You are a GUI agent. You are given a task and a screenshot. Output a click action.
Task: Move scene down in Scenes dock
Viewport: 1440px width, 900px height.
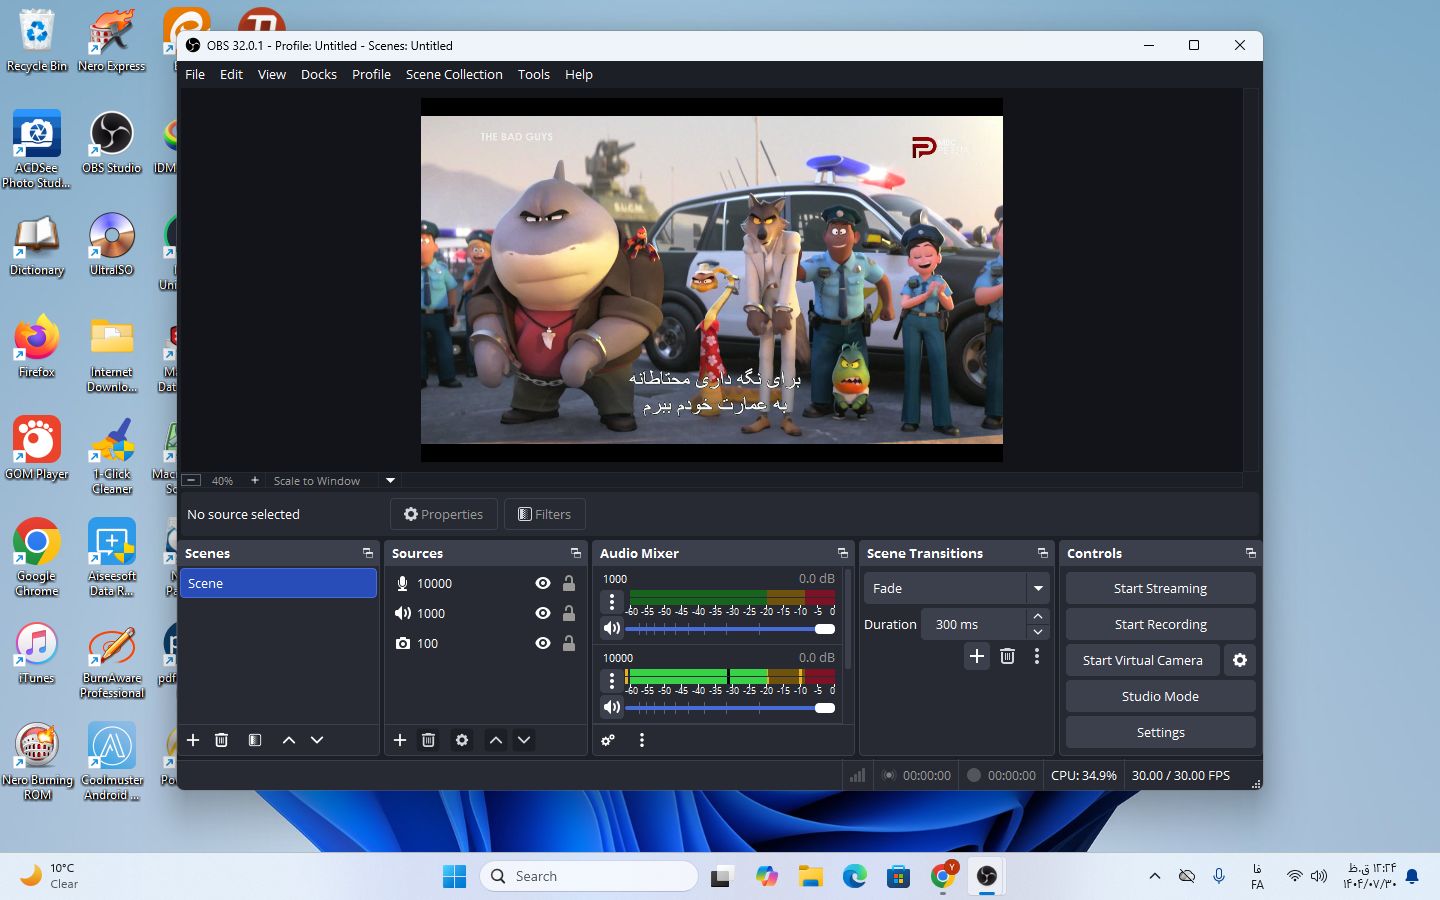coord(317,740)
